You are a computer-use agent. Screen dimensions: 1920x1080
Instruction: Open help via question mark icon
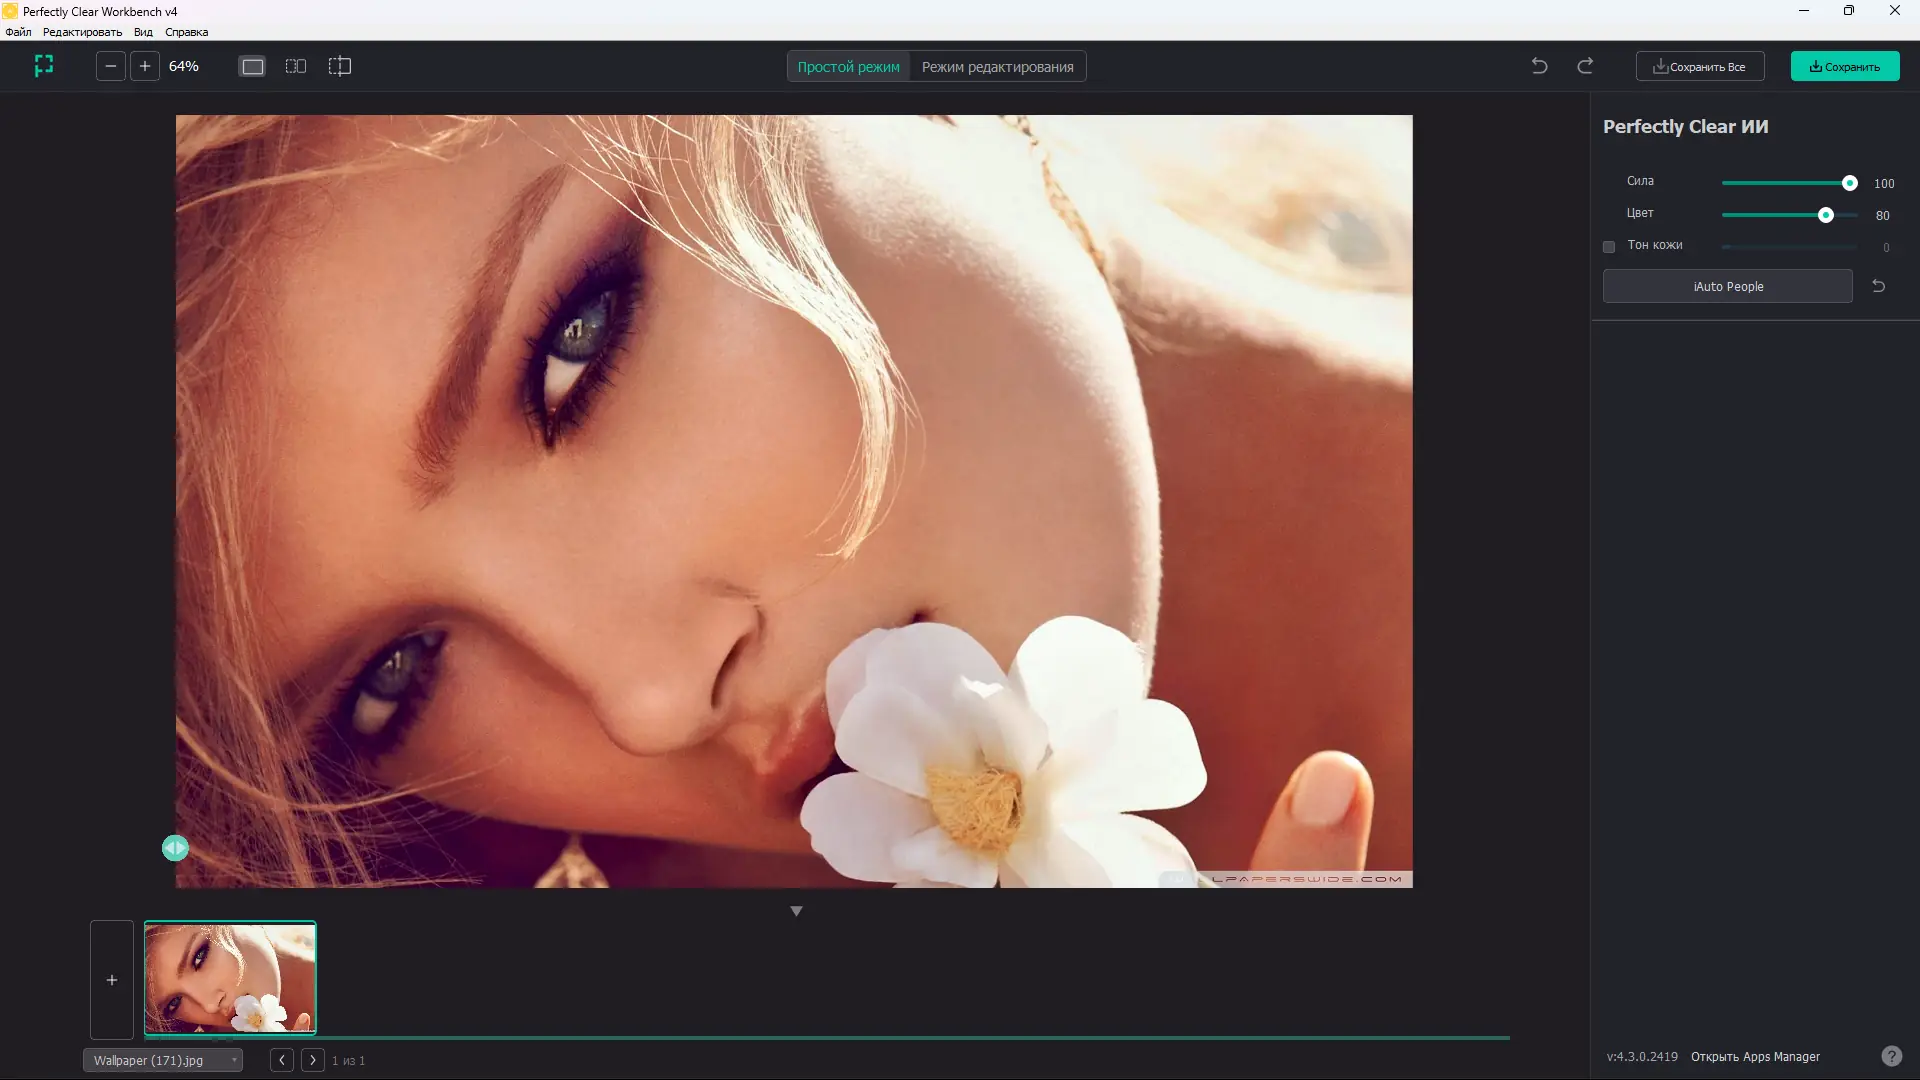point(1891,1056)
